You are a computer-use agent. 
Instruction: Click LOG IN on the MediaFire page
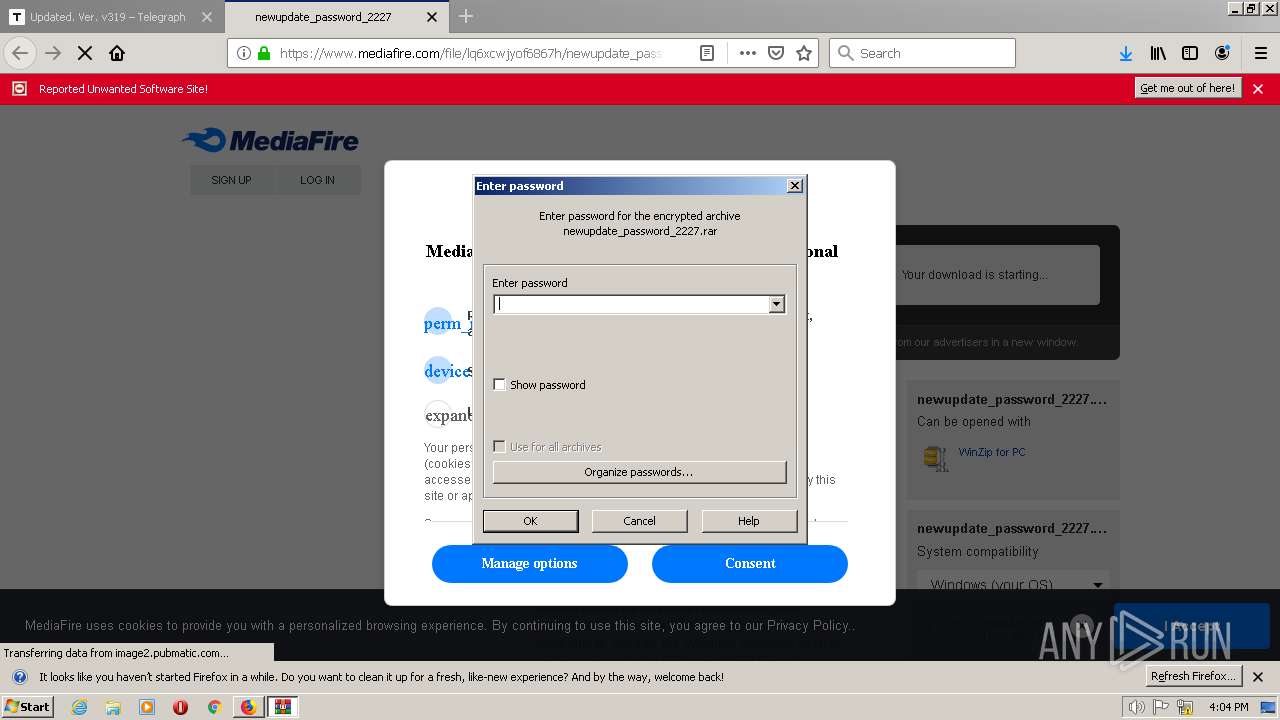click(317, 180)
